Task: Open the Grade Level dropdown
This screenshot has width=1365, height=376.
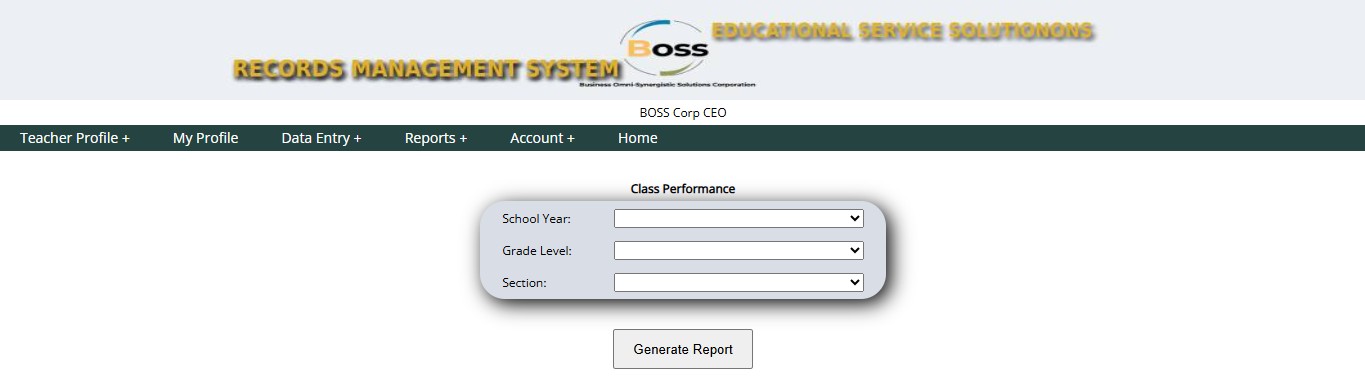Action: [739, 250]
